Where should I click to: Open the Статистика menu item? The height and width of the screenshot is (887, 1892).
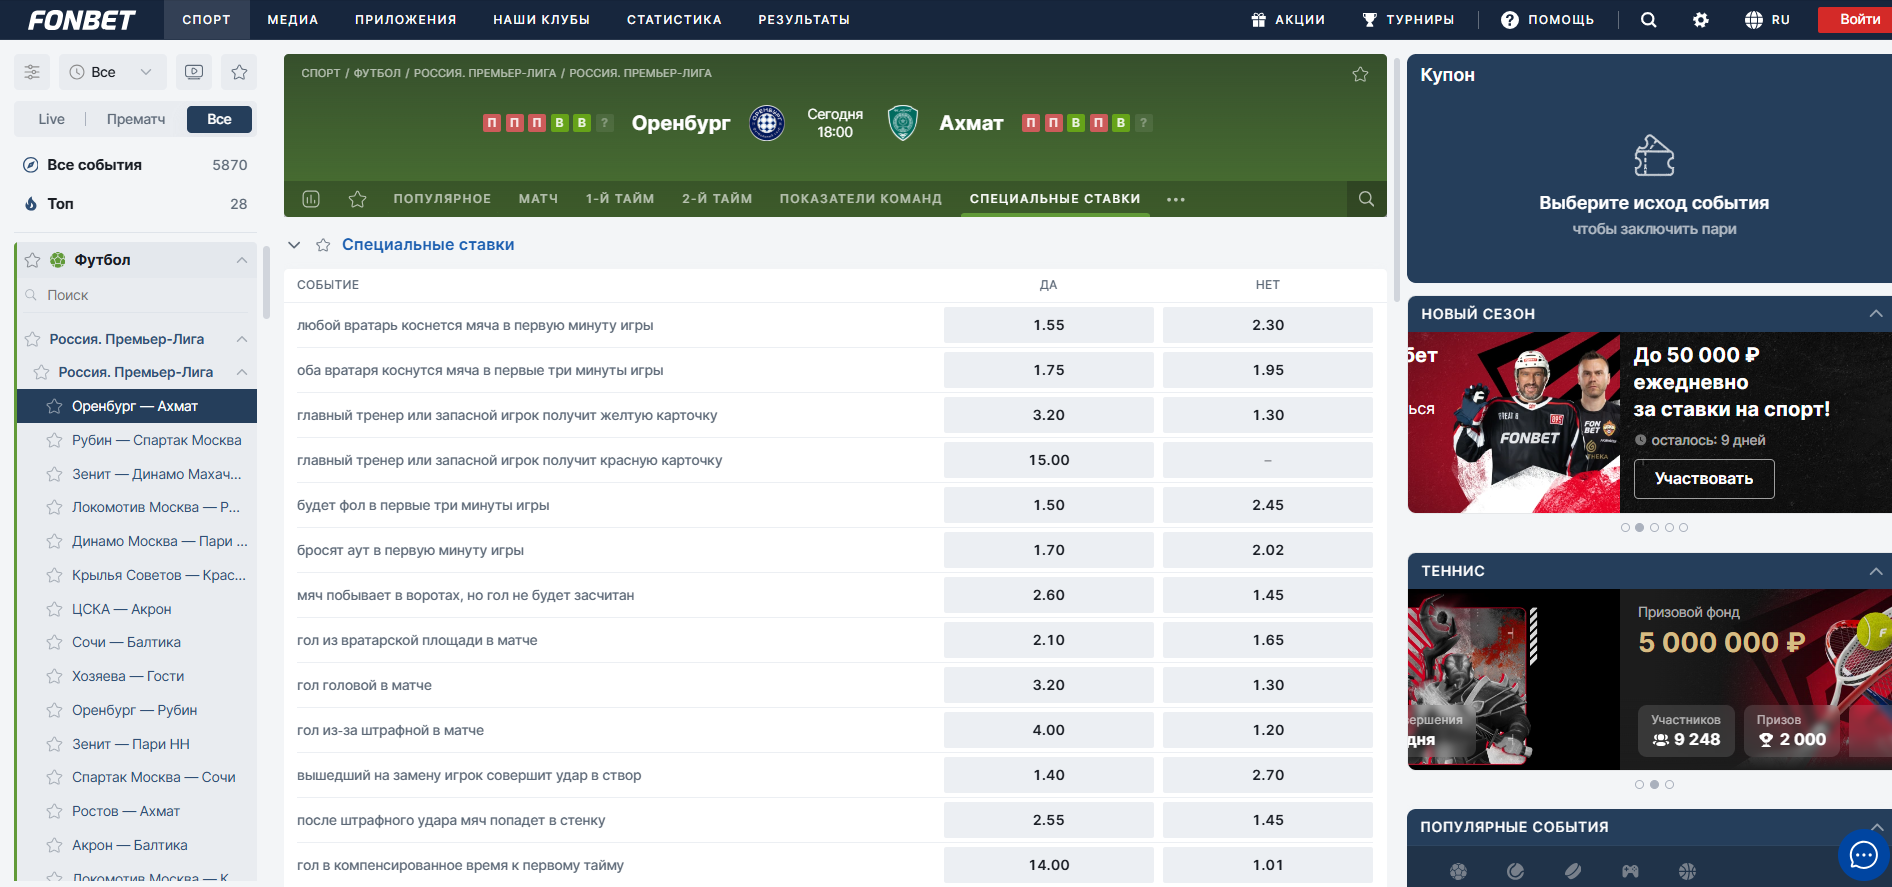pyautogui.click(x=673, y=20)
